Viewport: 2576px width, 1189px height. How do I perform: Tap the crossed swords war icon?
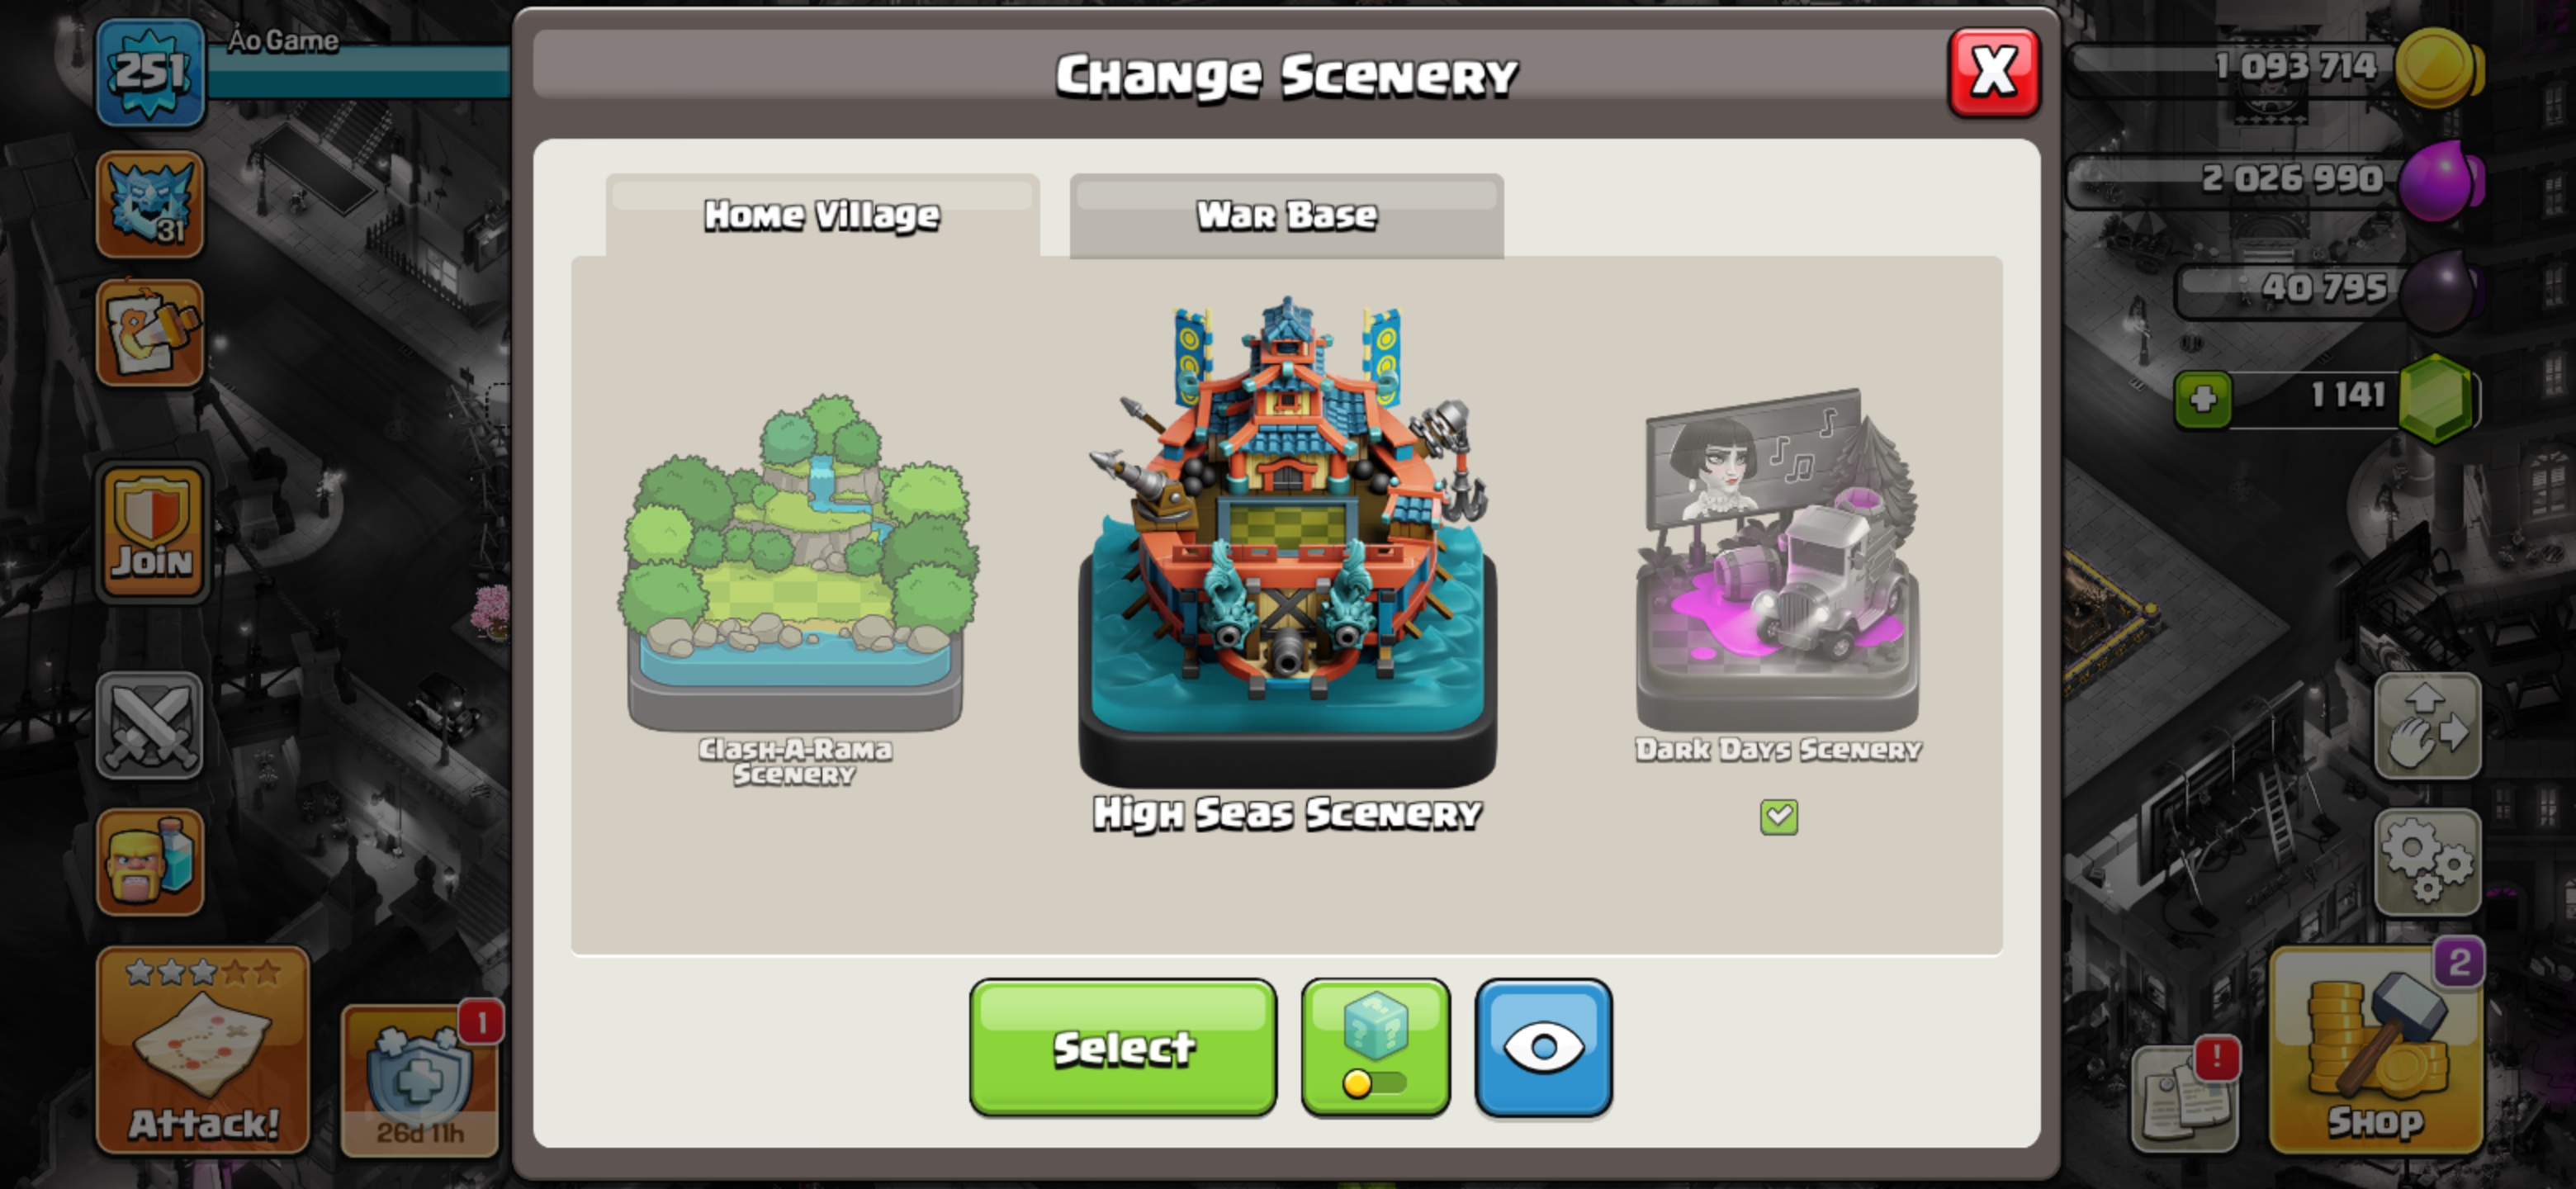[x=150, y=725]
